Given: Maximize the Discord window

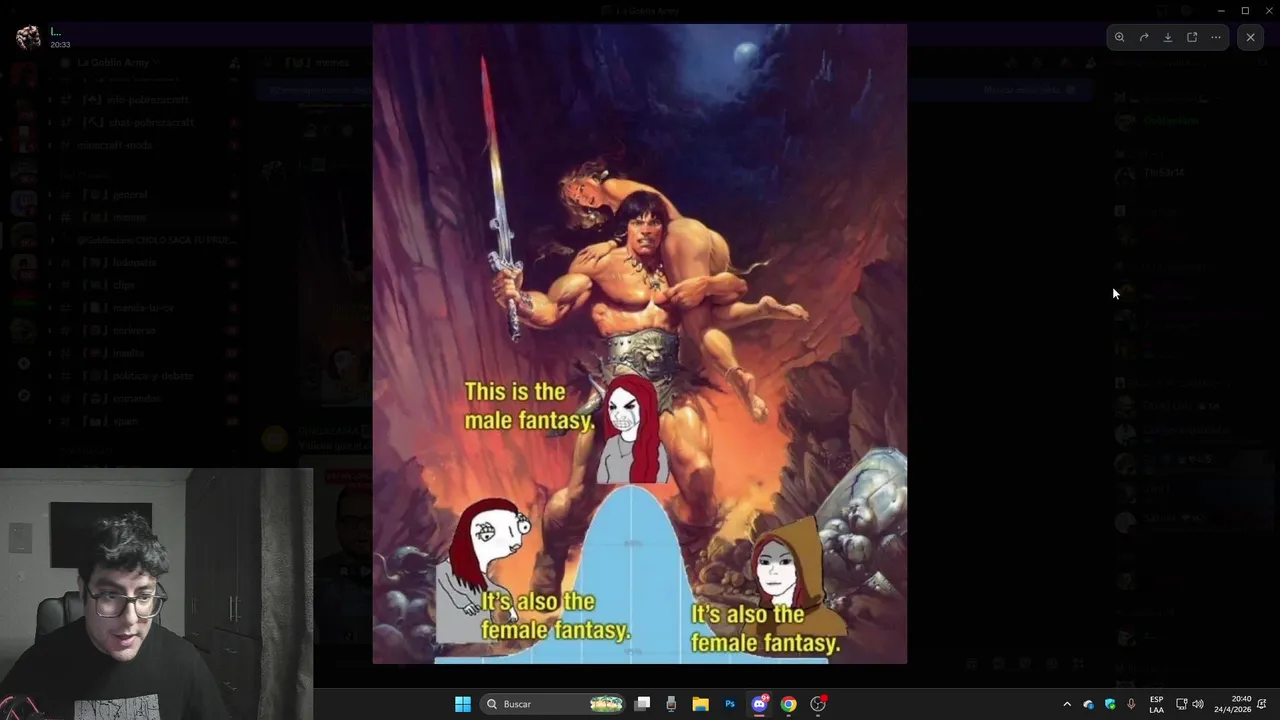Looking at the screenshot, I should click(x=1245, y=10).
